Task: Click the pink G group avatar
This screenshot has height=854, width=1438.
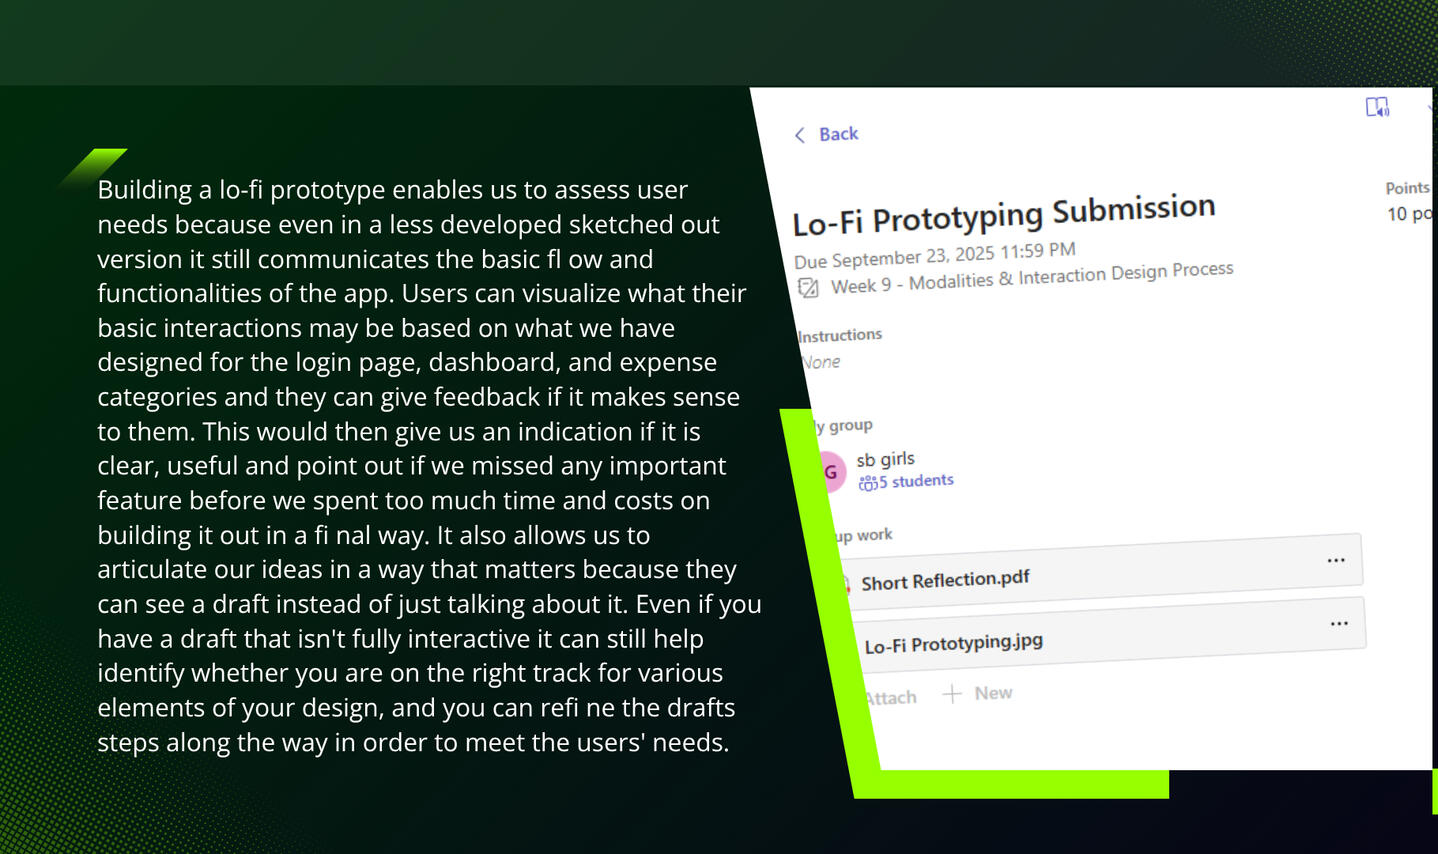Action: (x=831, y=472)
